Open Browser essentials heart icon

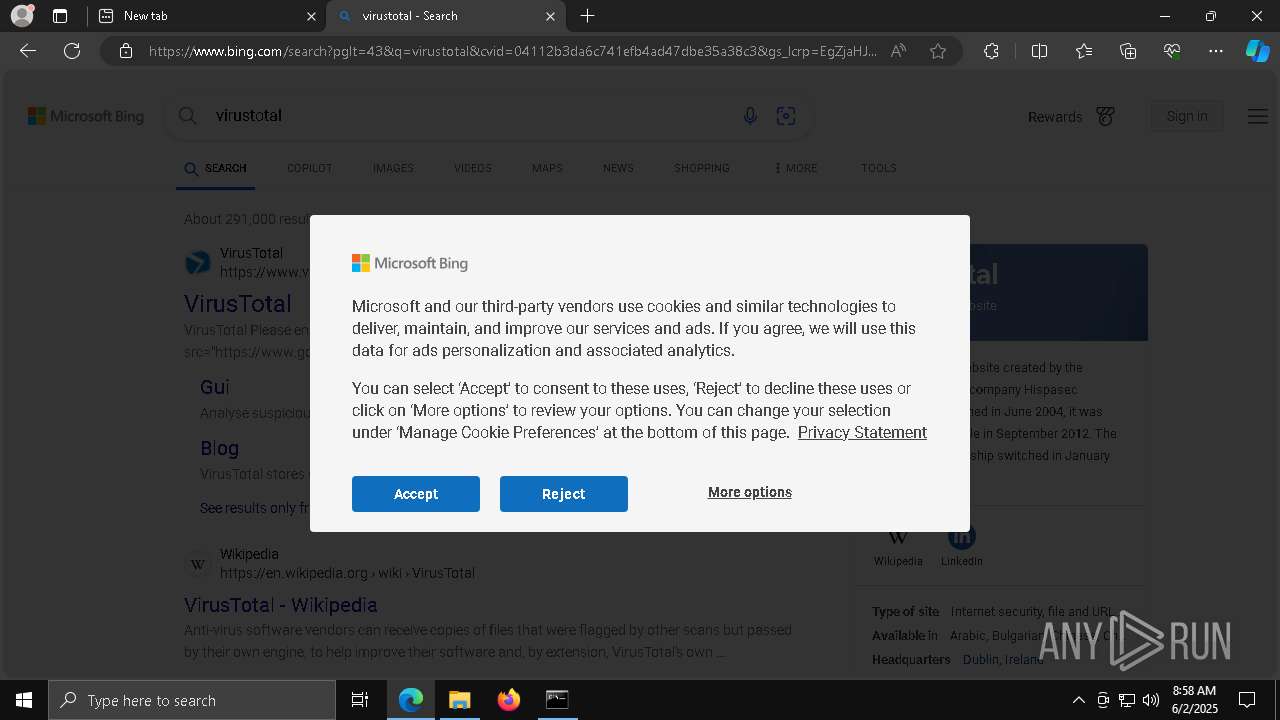pyautogui.click(x=1172, y=51)
